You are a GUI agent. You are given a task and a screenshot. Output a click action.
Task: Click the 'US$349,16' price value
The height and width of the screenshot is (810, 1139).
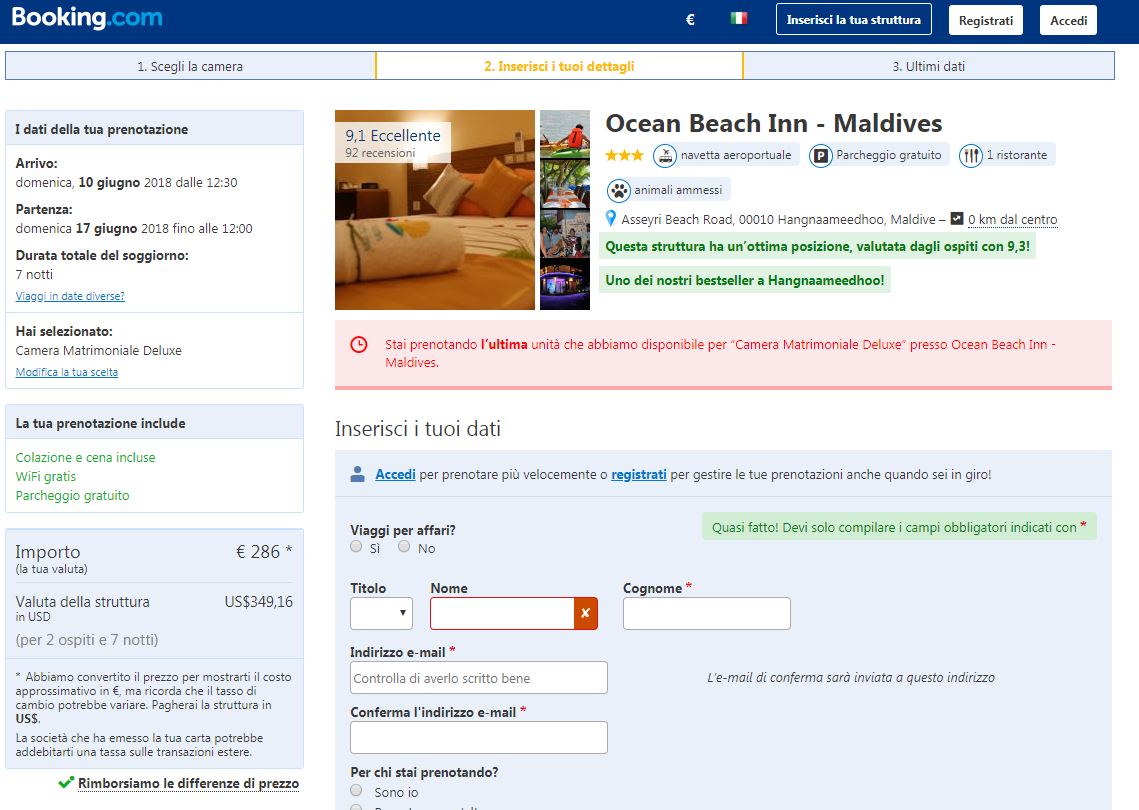pyautogui.click(x=259, y=602)
